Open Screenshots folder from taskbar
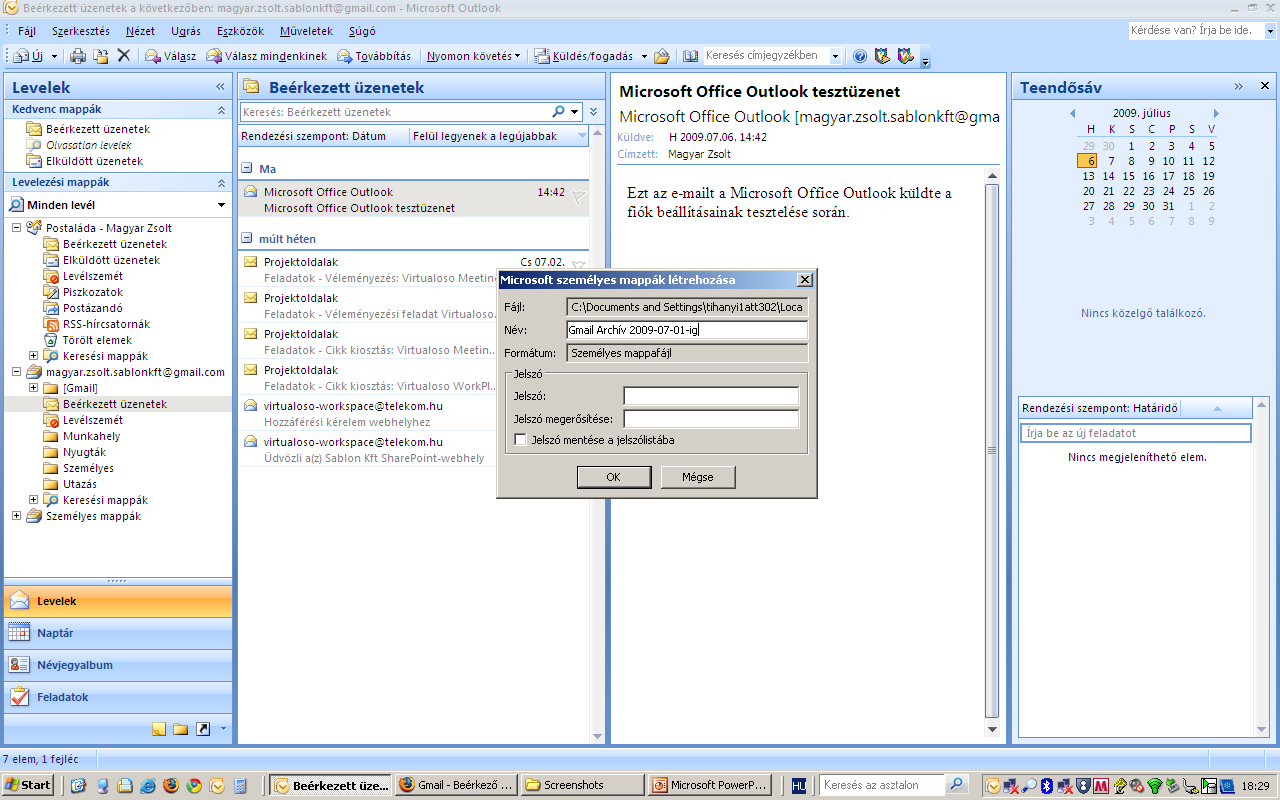Viewport: 1280px width, 800px height. [x=583, y=785]
